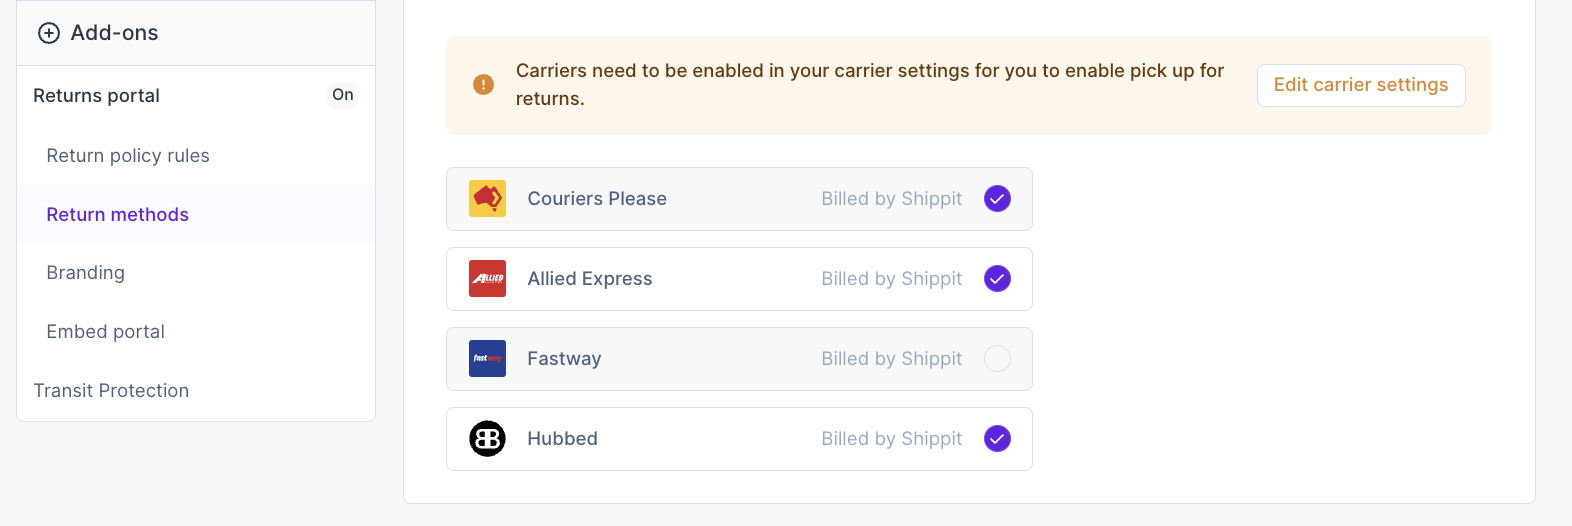Image resolution: width=1572 pixels, height=526 pixels.
Task: Select the Return methods menu item
Action: (x=118, y=215)
